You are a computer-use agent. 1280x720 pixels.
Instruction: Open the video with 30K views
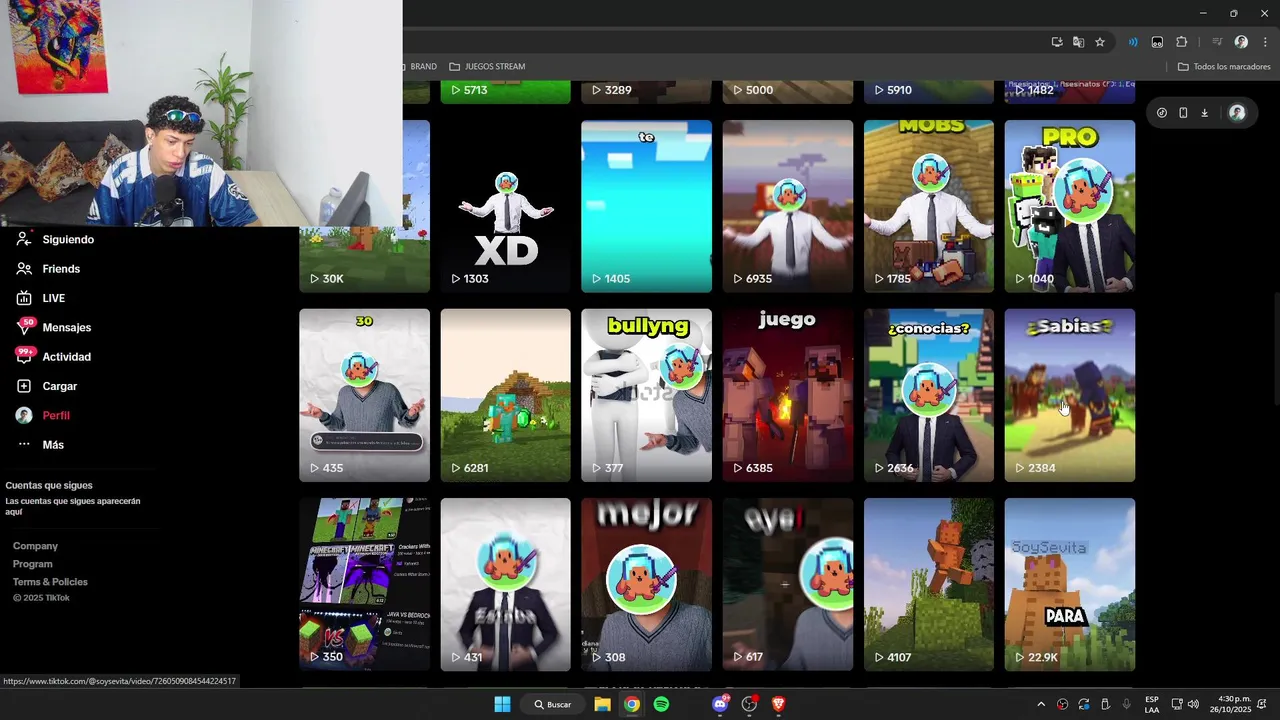point(364,260)
